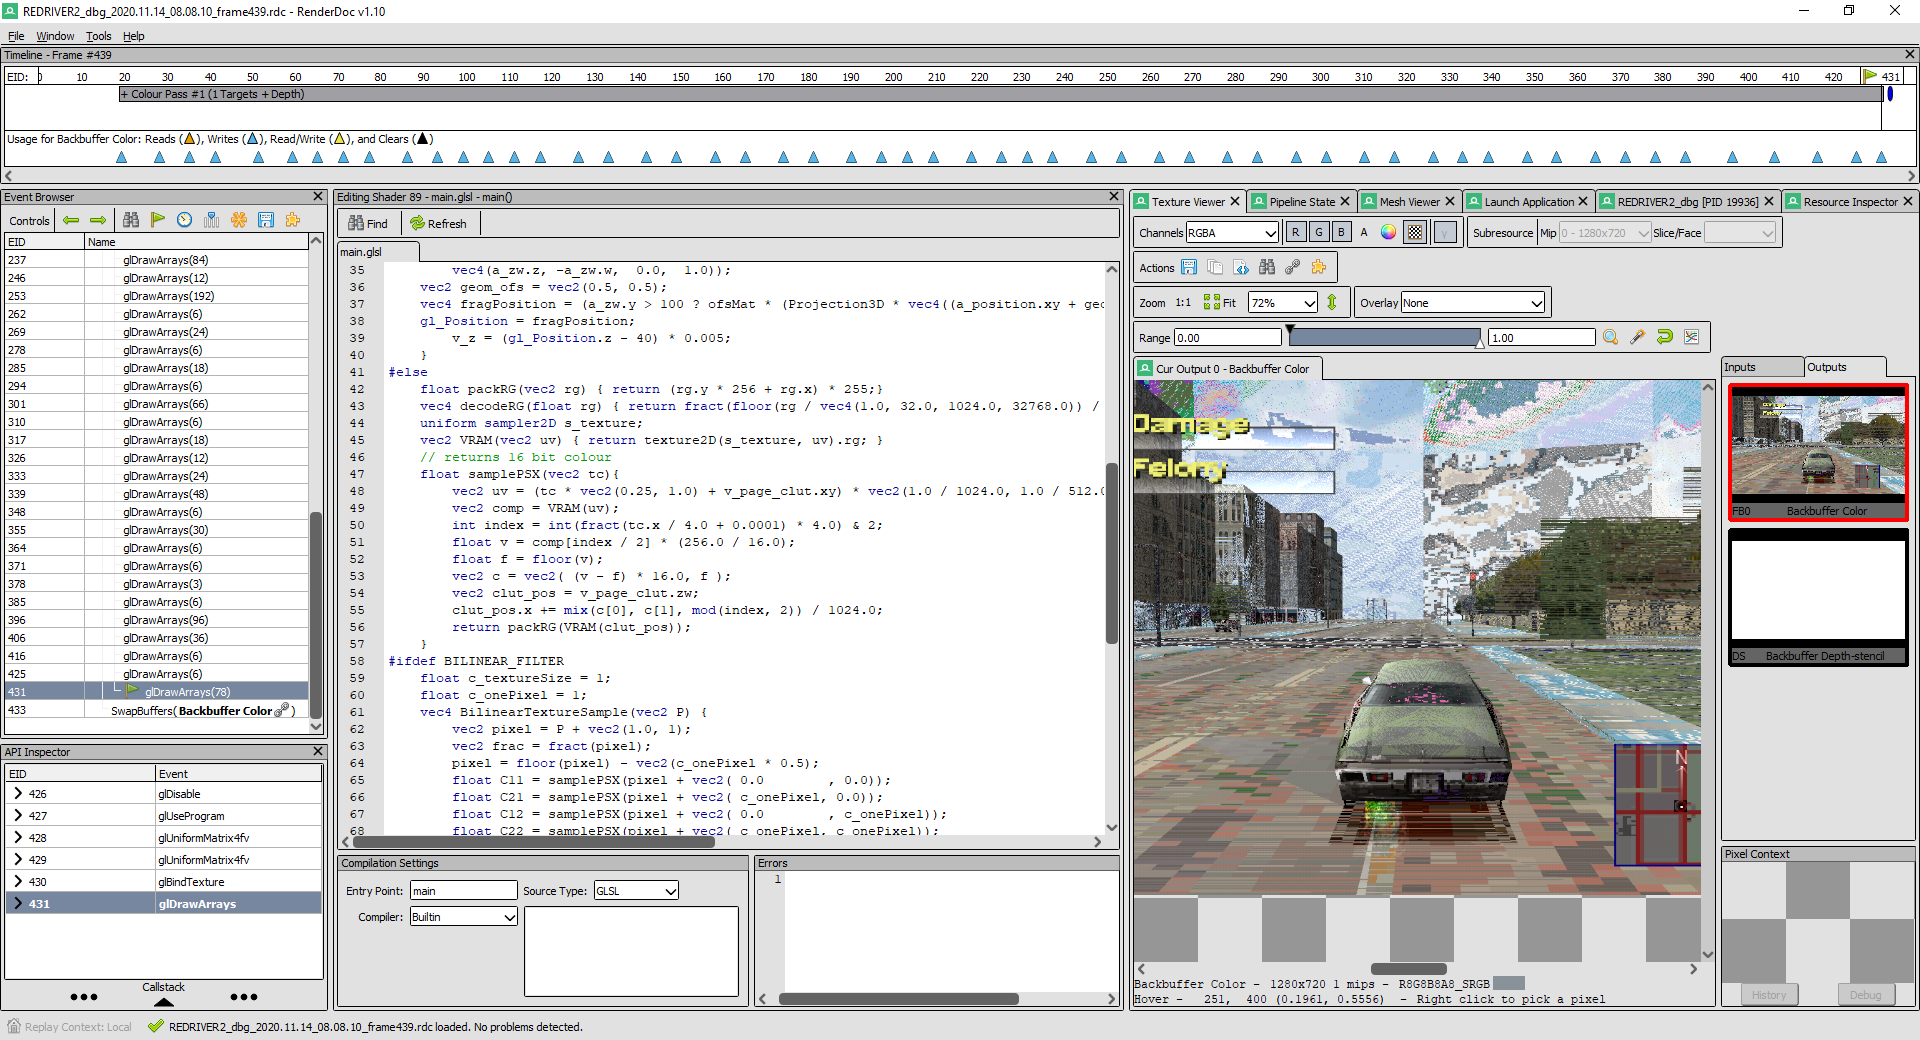1920x1040 pixels.
Task: Toggle the red channel R button
Action: tap(1296, 232)
